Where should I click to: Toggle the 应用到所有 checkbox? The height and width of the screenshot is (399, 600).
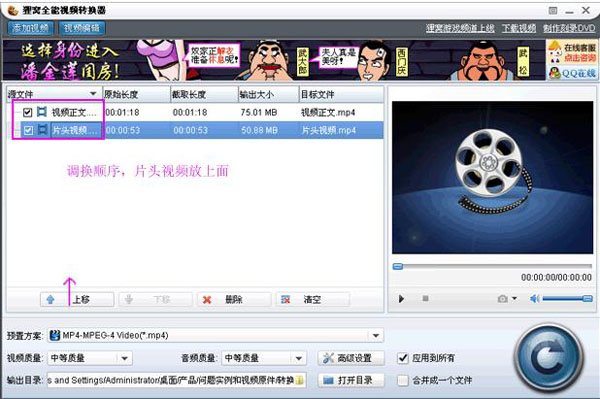(x=403, y=358)
